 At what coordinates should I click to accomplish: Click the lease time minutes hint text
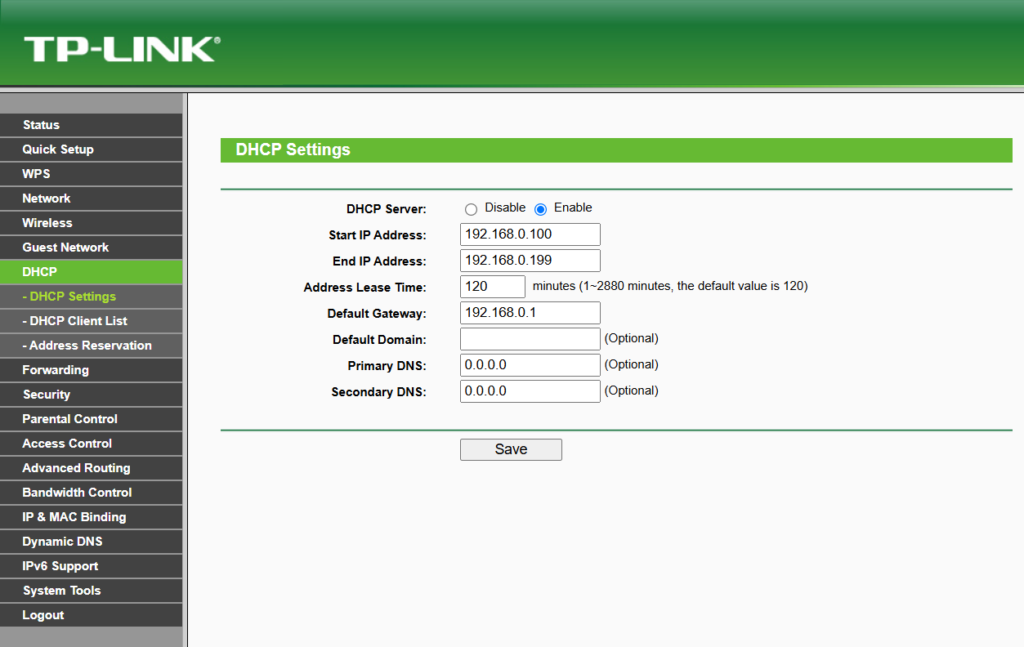click(x=670, y=286)
